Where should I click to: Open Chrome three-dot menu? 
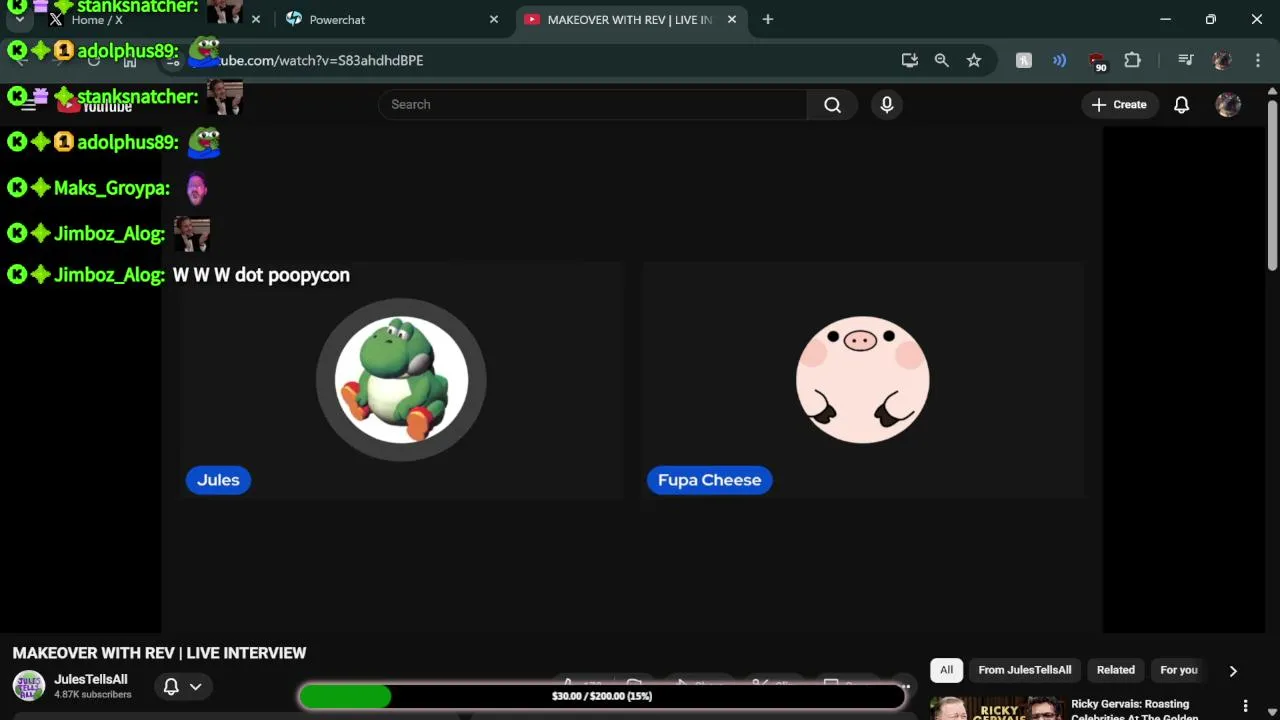[x=1258, y=60]
